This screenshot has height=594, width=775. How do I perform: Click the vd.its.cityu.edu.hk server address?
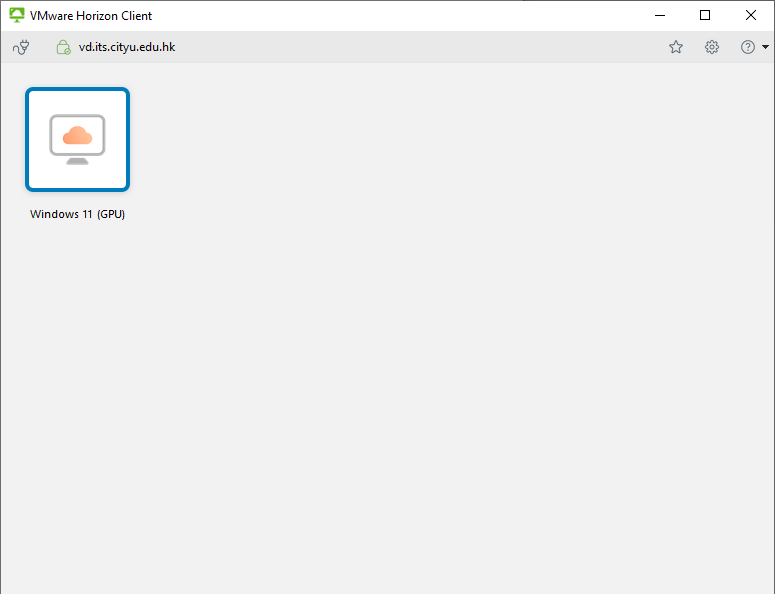pos(127,47)
